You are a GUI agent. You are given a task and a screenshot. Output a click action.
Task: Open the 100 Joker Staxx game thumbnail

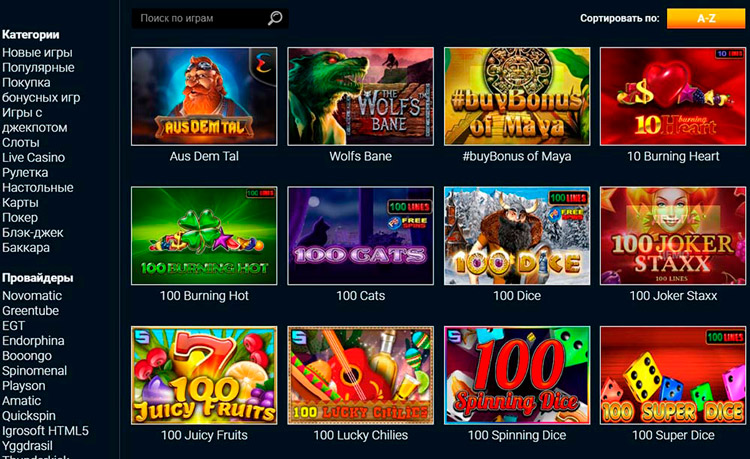pyautogui.click(x=673, y=236)
